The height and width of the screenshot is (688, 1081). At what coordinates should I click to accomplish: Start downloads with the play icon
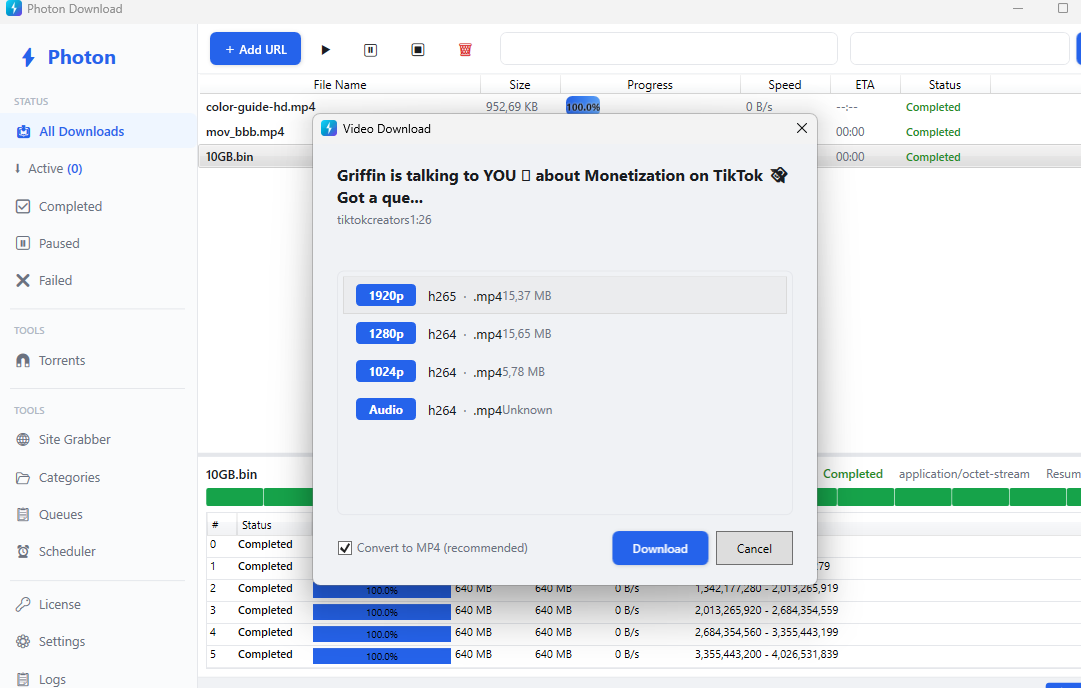325,50
